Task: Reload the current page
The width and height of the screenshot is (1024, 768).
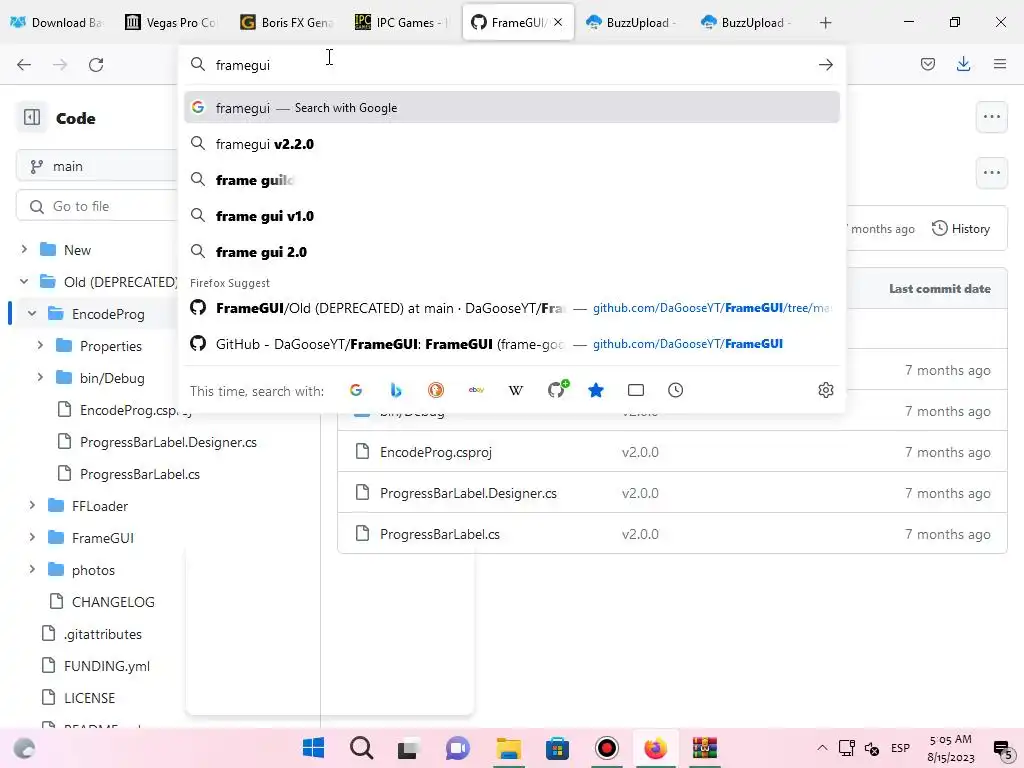Action: pyautogui.click(x=96, y=65)
